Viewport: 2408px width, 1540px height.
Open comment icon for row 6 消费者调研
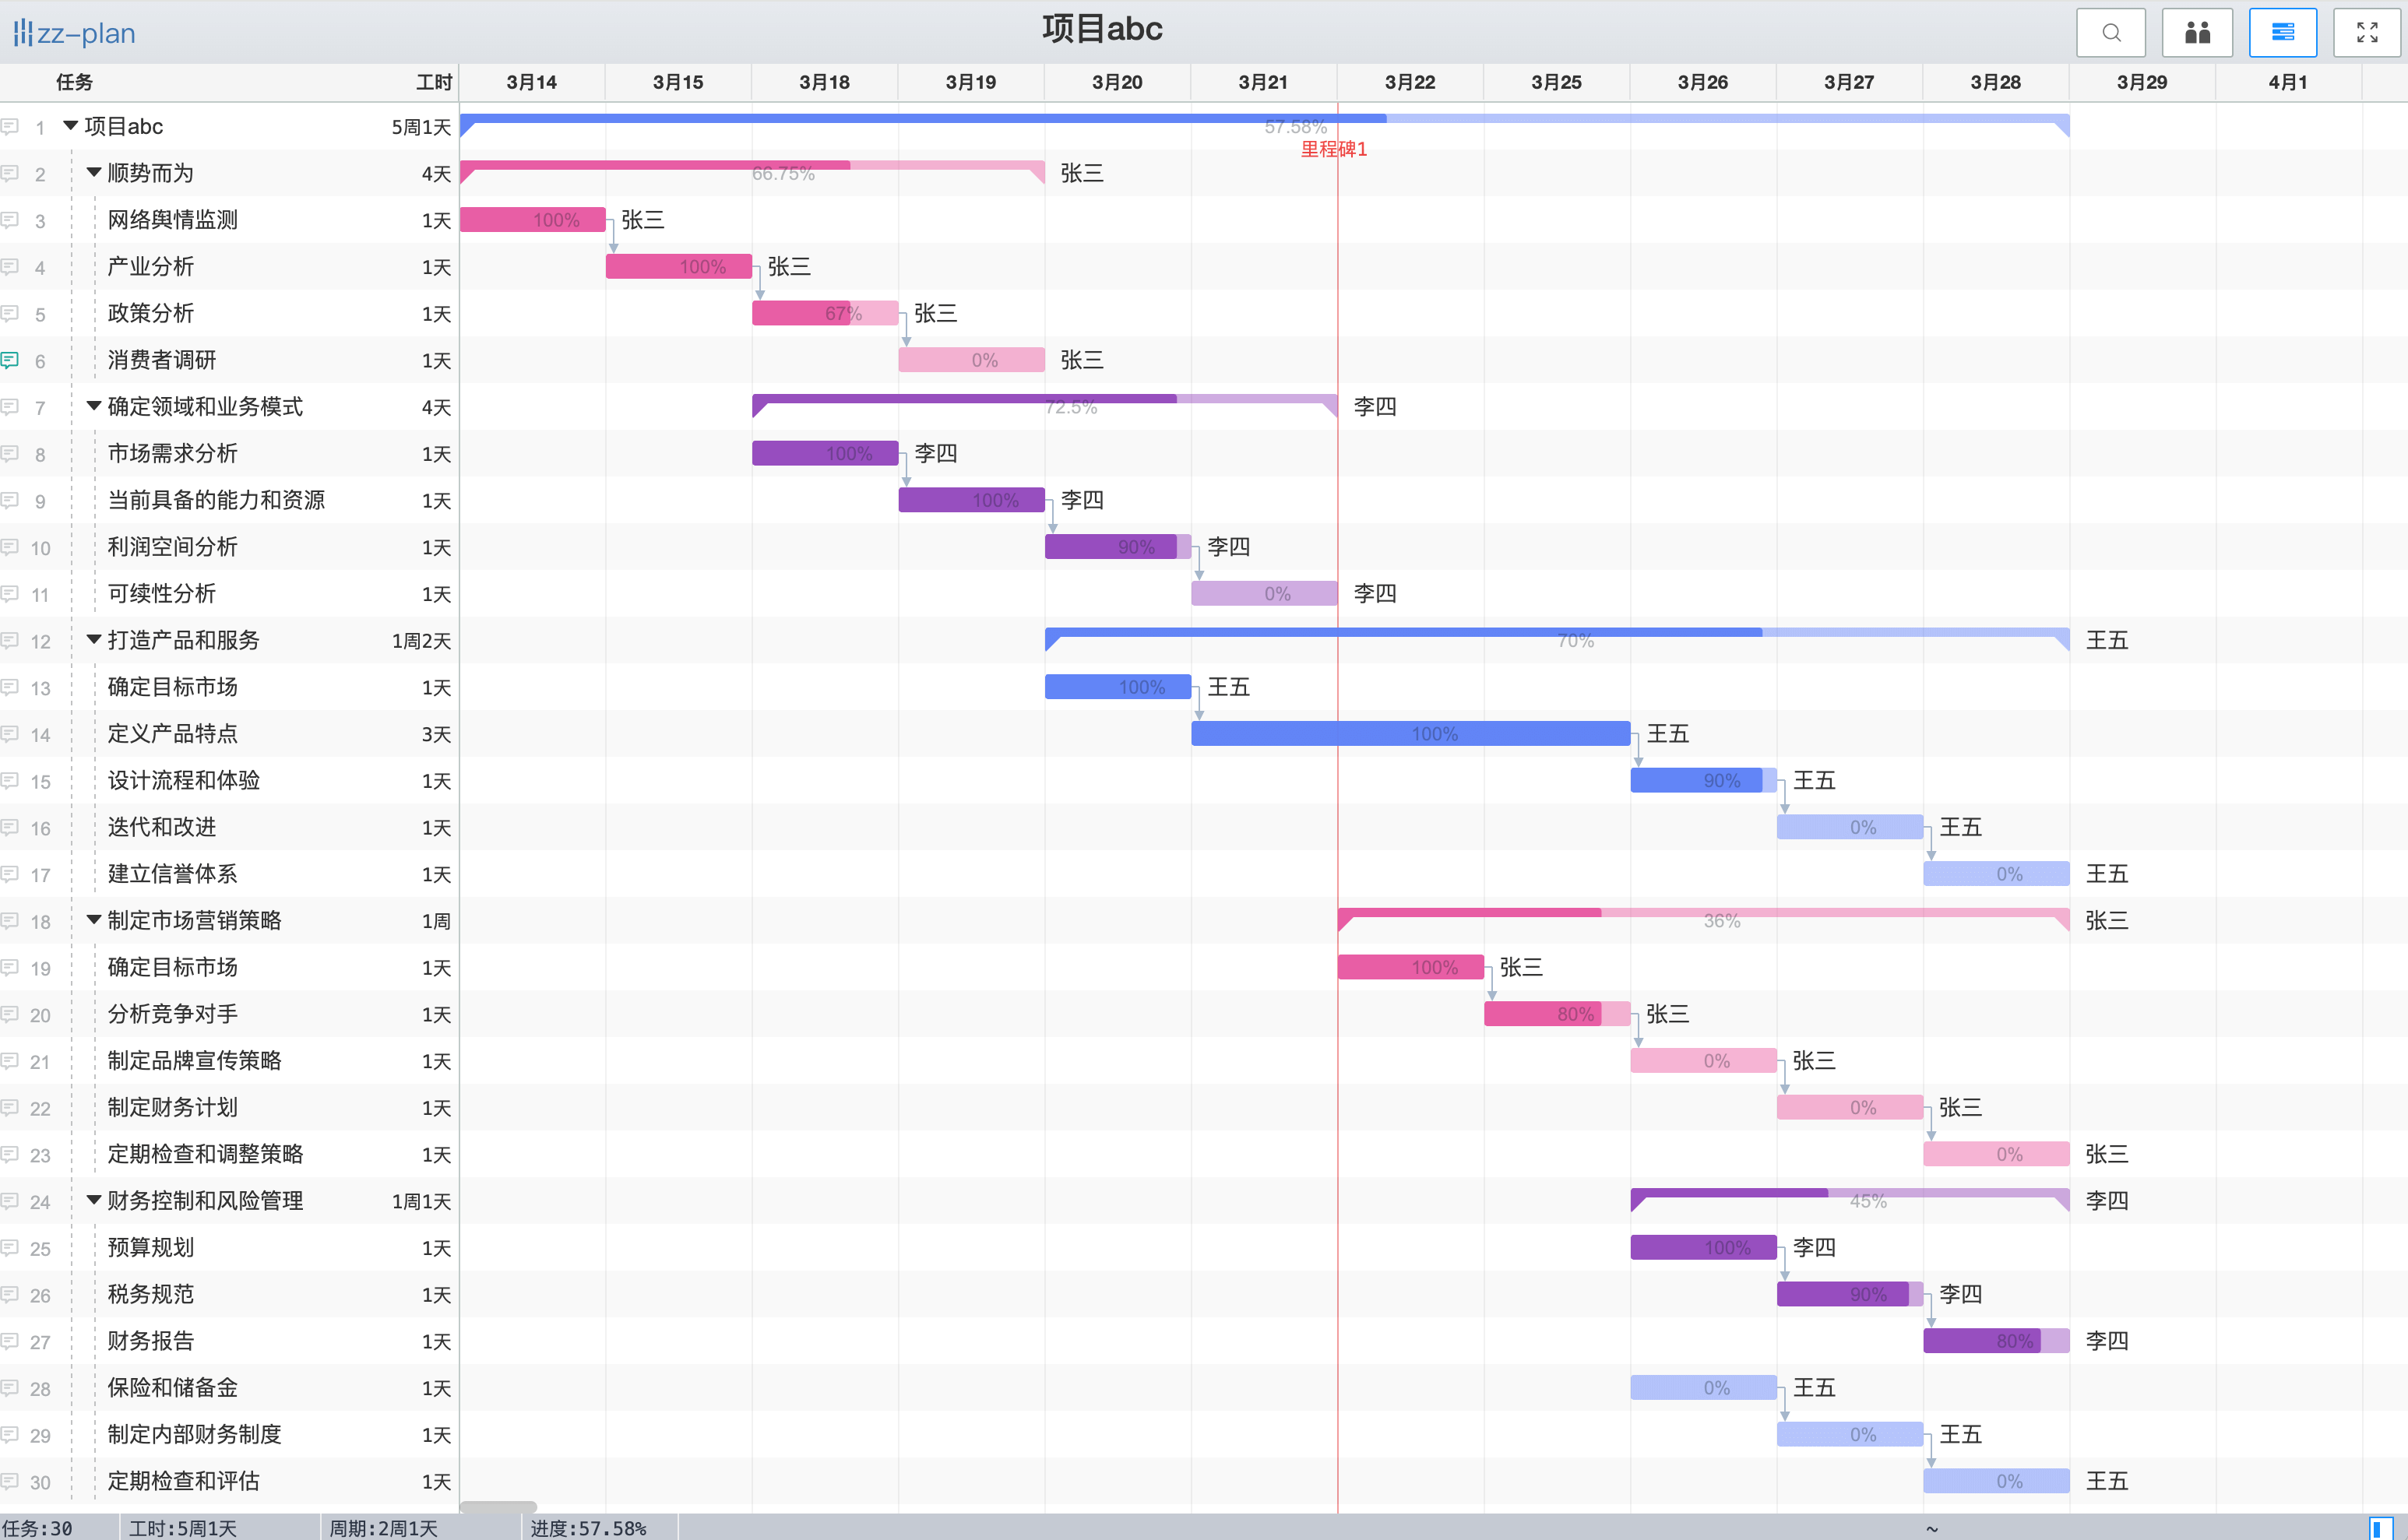10,360
